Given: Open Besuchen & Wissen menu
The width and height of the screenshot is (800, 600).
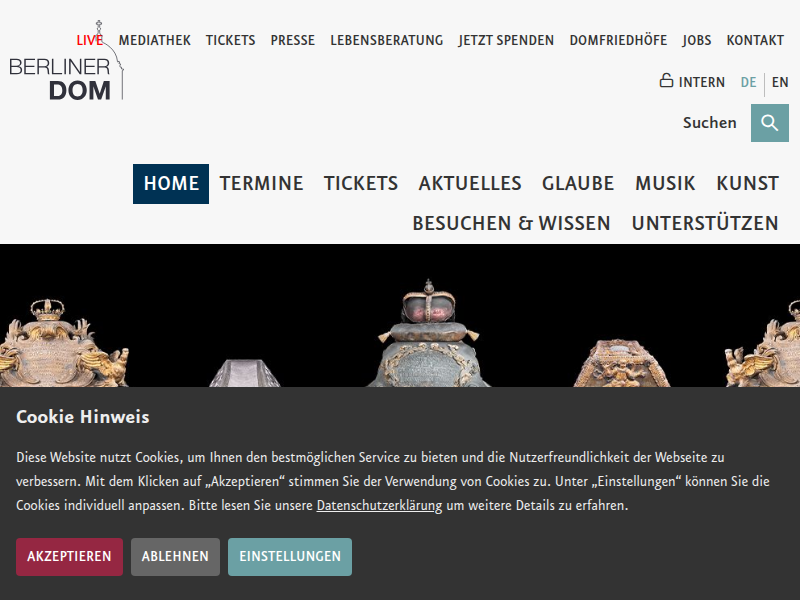Looking at the screenshot, I should coord(511,223).
